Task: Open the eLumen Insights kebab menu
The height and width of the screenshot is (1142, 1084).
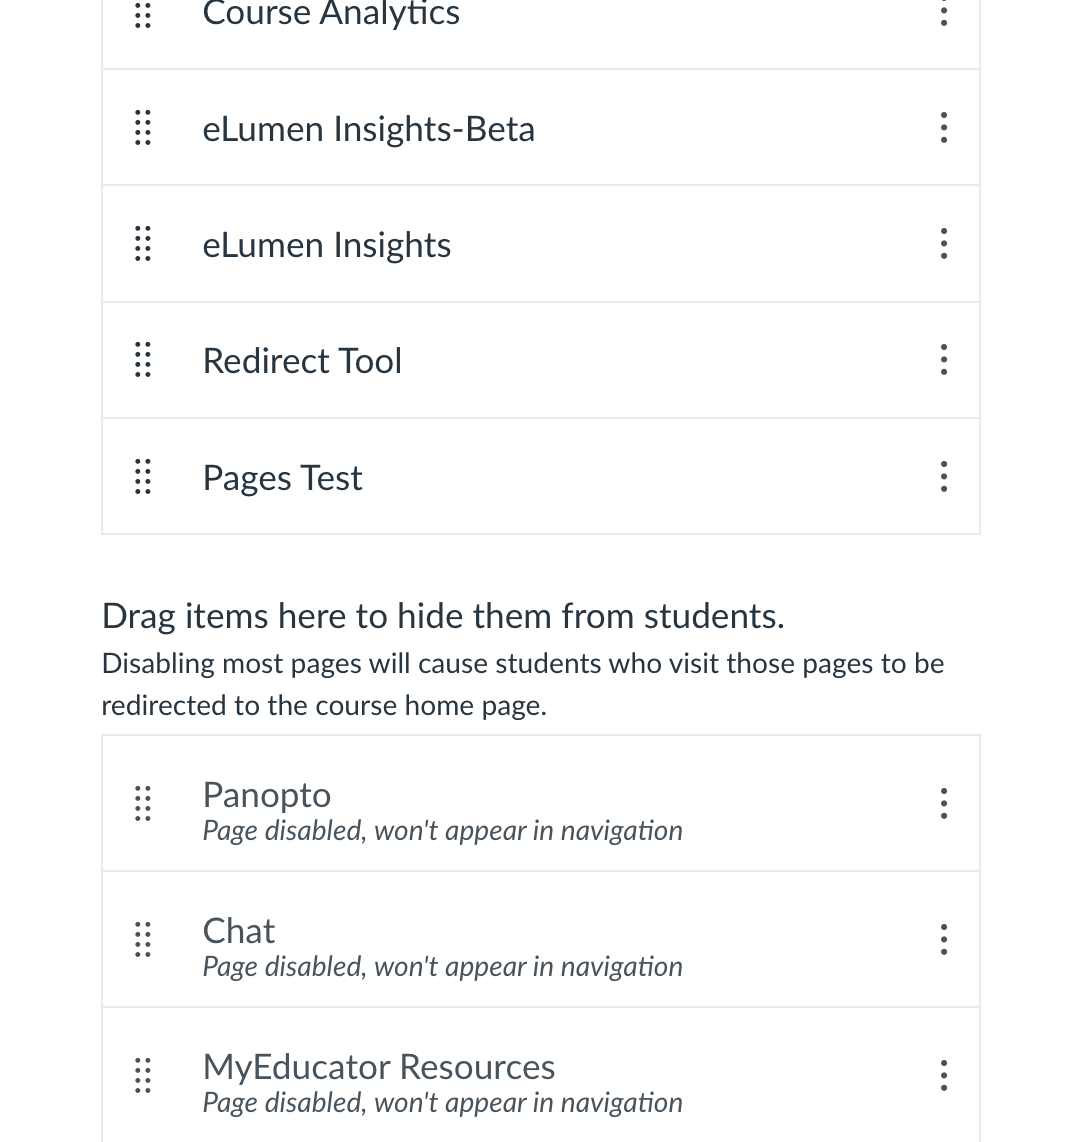Action: [943, 244]
